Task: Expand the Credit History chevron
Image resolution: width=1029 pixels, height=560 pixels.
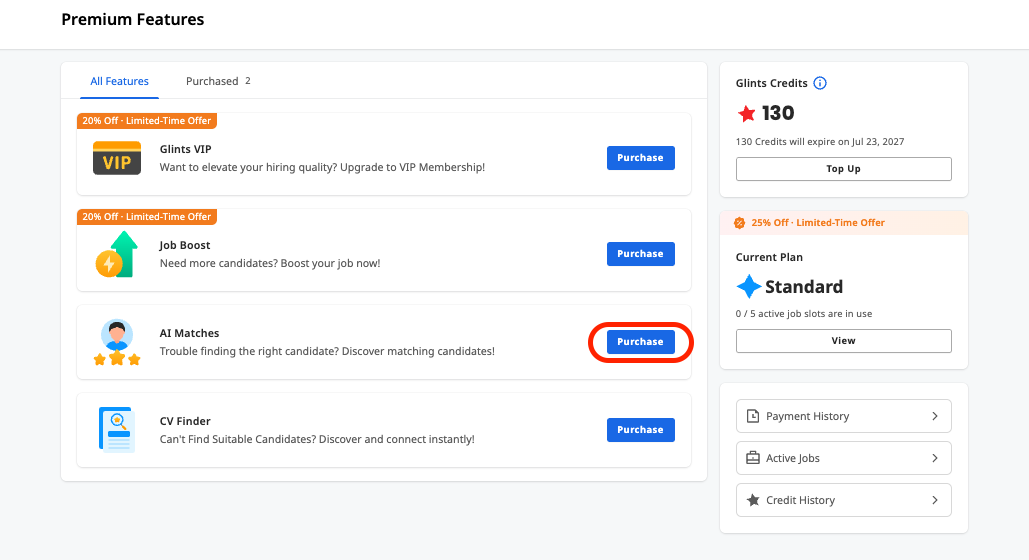Action: coord(935,500)
